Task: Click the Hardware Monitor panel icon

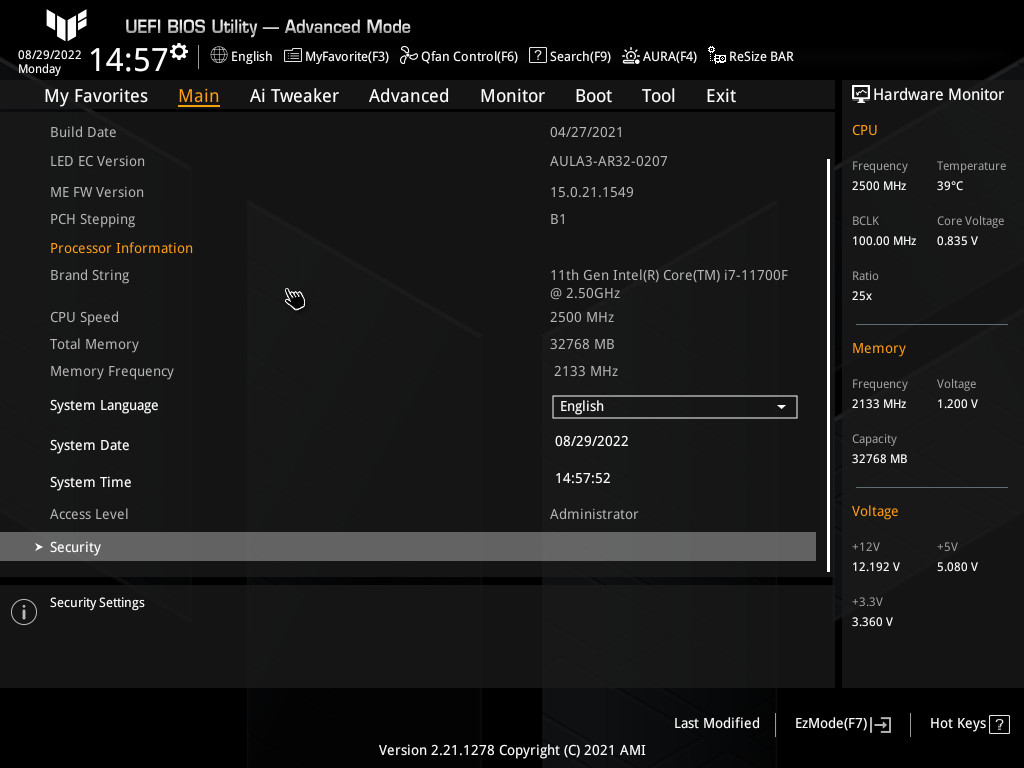Action: coord(861,93)
